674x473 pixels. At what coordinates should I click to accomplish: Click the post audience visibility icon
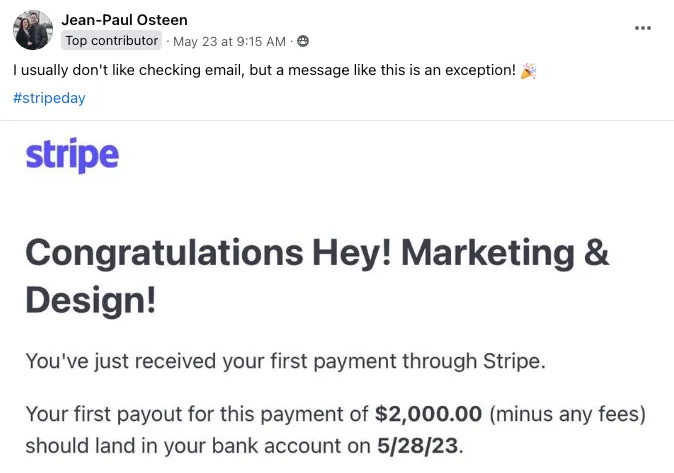[303, 41]
